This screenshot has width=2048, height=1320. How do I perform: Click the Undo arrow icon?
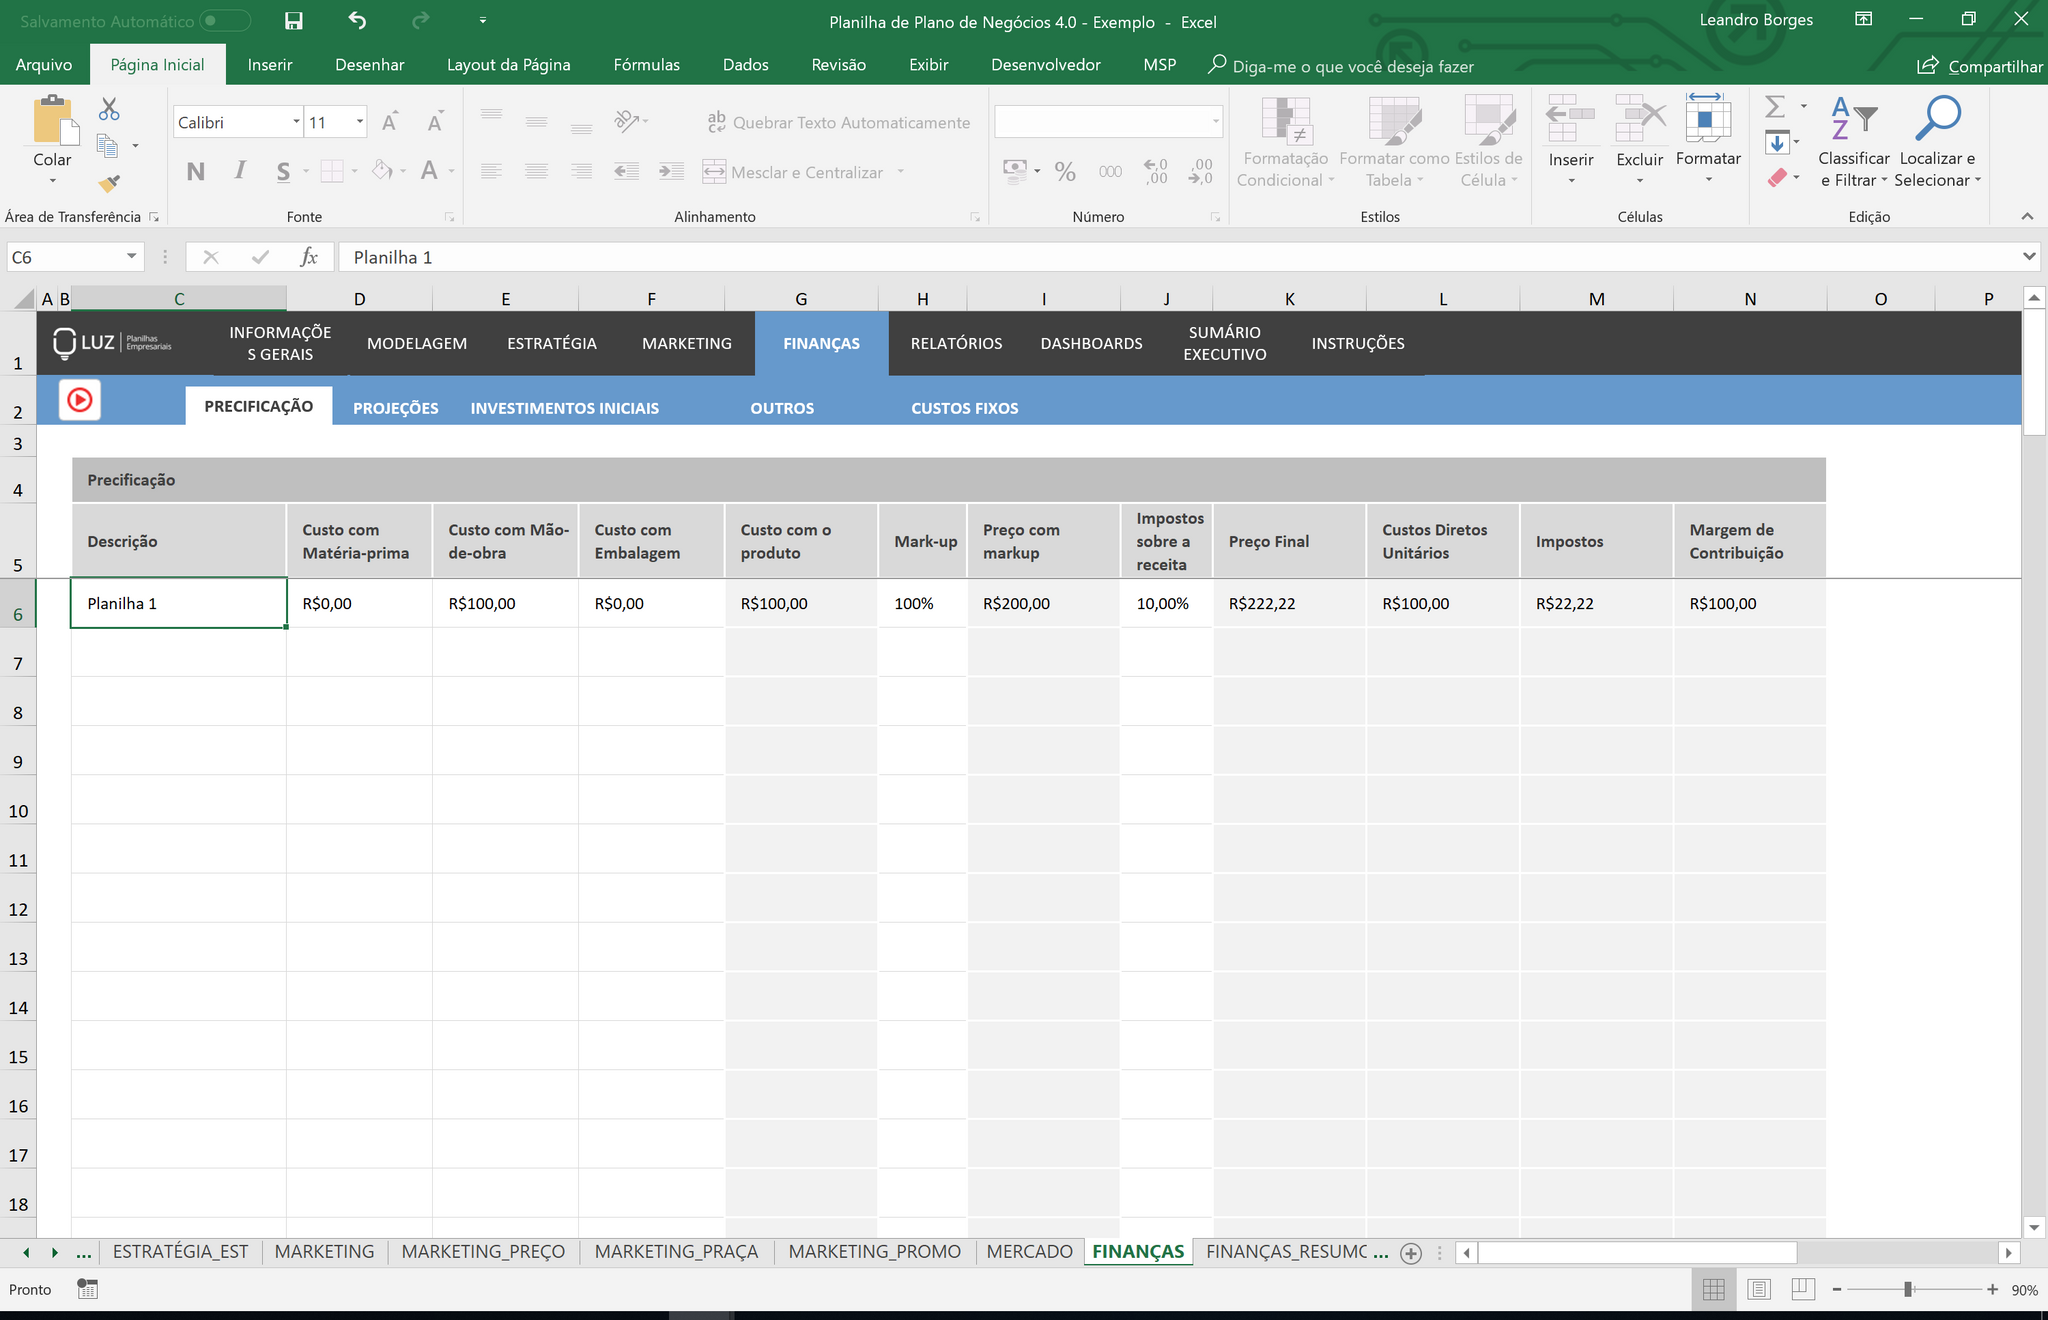[357, 21]
